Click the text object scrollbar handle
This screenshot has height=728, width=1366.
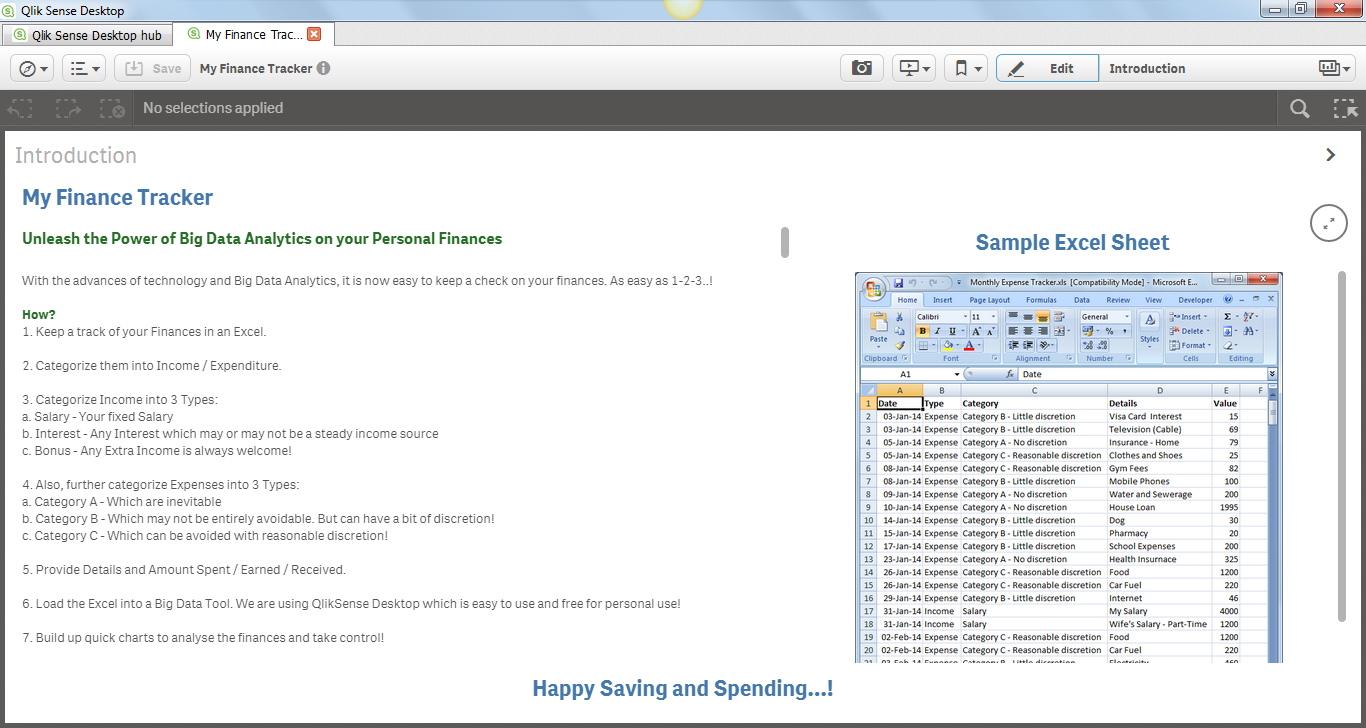tap(785, 242)
